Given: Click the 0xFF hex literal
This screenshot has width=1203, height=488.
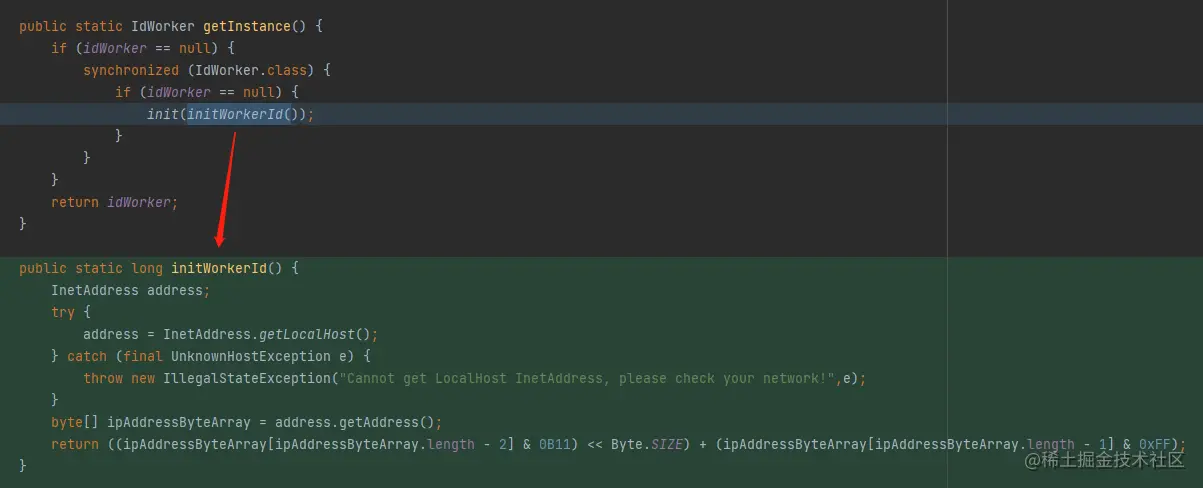Looking at the screenshot, I should coord(1154,444).
